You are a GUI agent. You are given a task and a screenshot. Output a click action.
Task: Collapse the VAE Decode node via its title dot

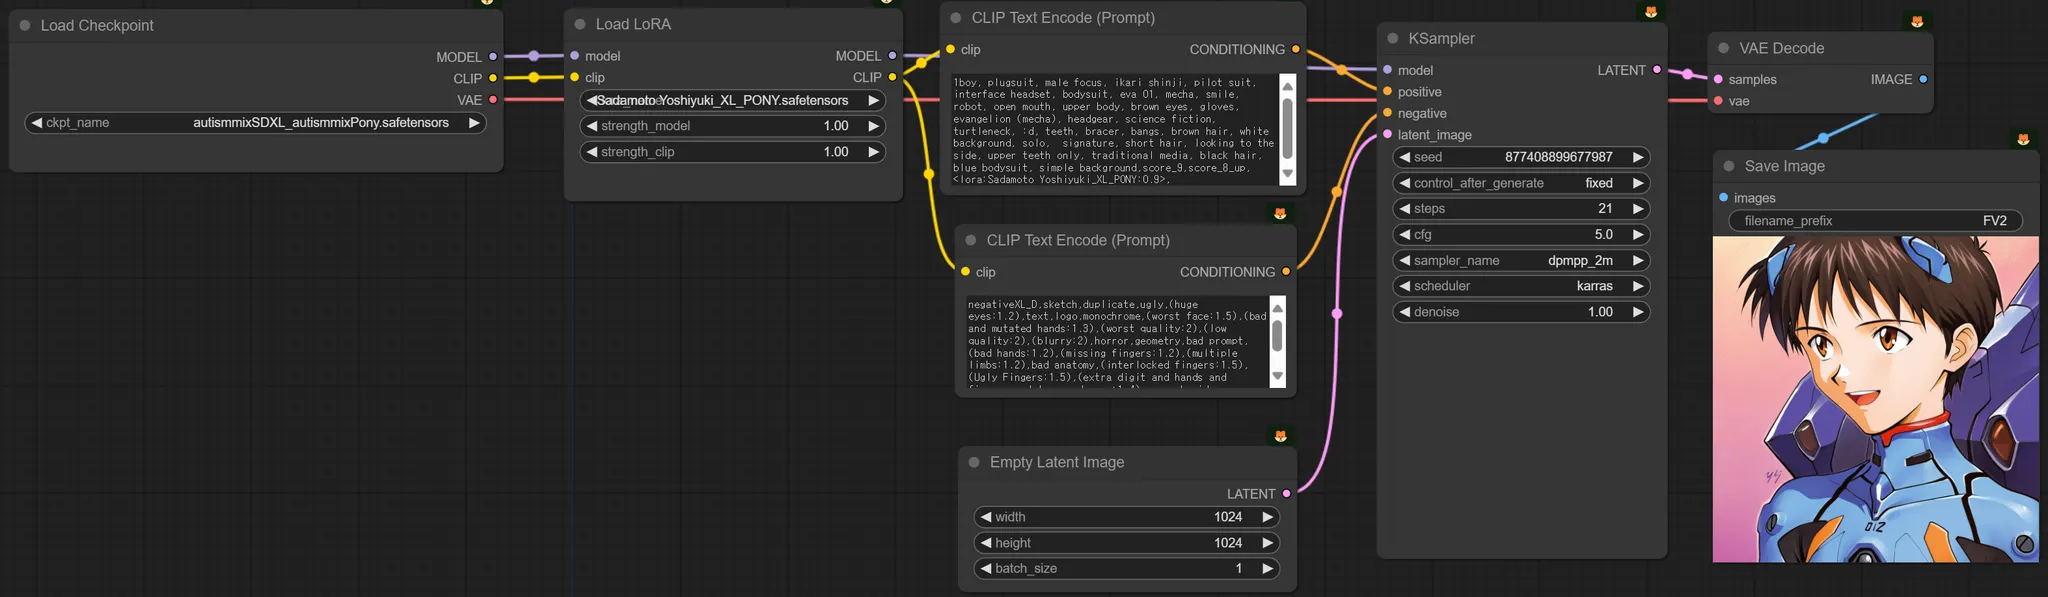(1724, 48)
